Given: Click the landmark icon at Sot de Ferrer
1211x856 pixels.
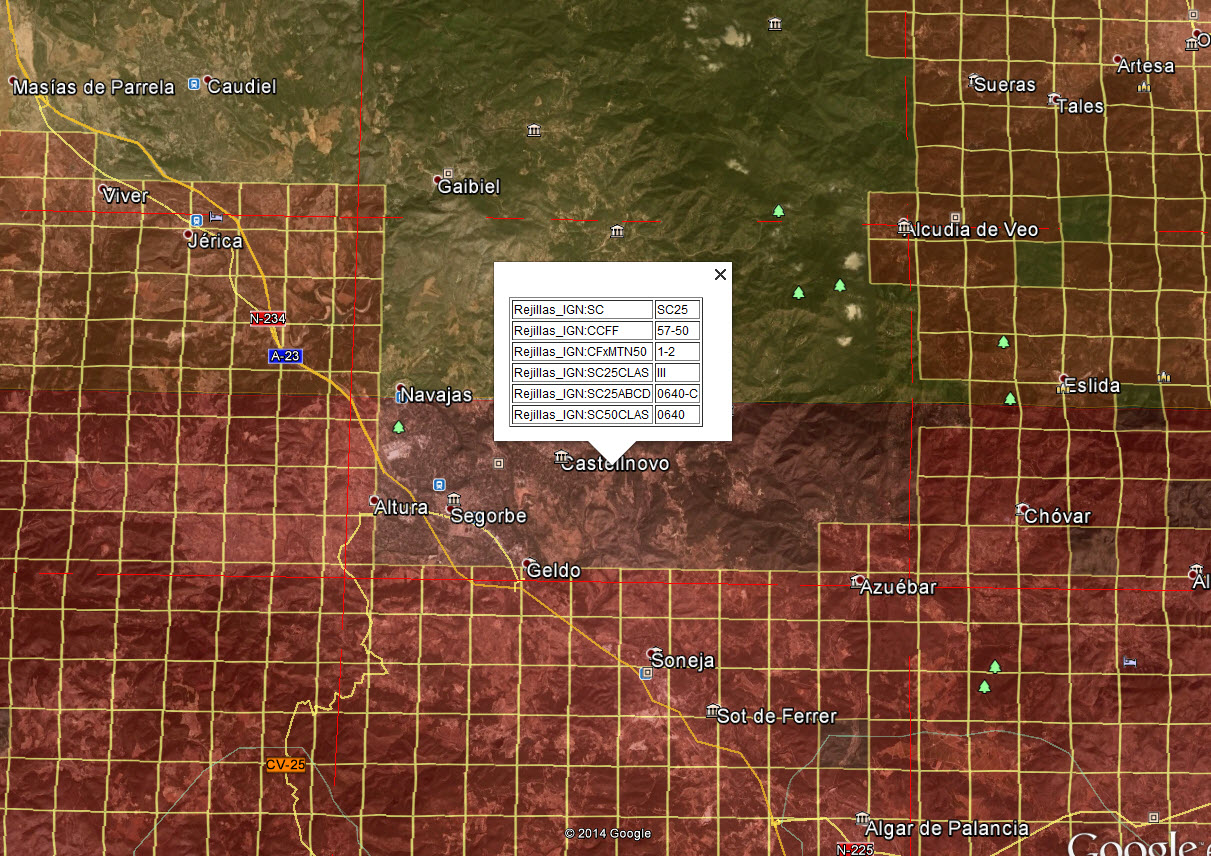Looking at the screenshot, I should pos(711,711).
